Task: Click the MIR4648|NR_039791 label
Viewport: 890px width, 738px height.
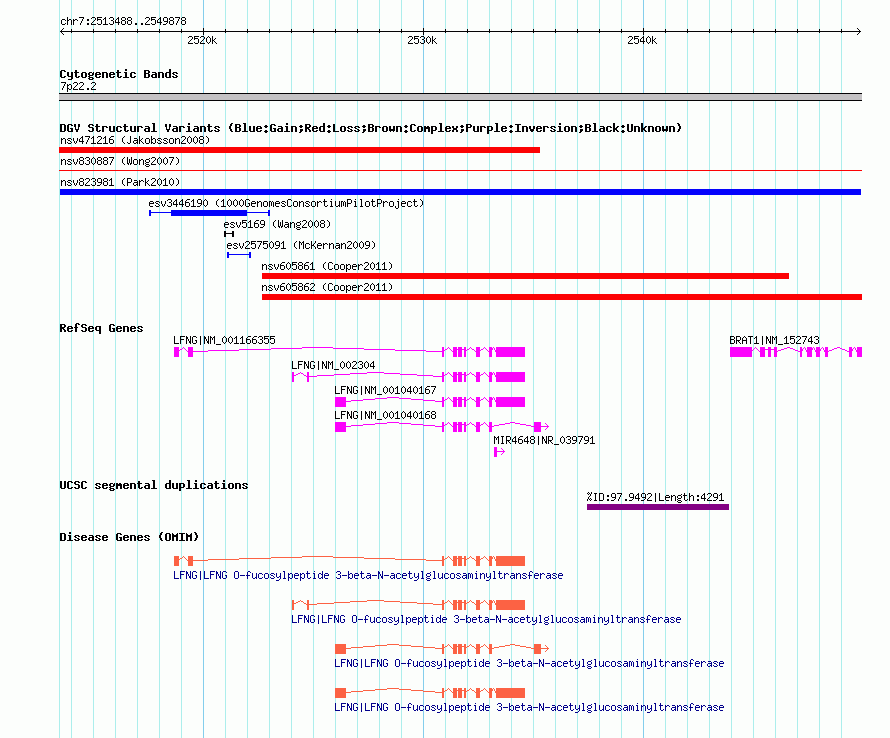Action: tap(544, 440)
